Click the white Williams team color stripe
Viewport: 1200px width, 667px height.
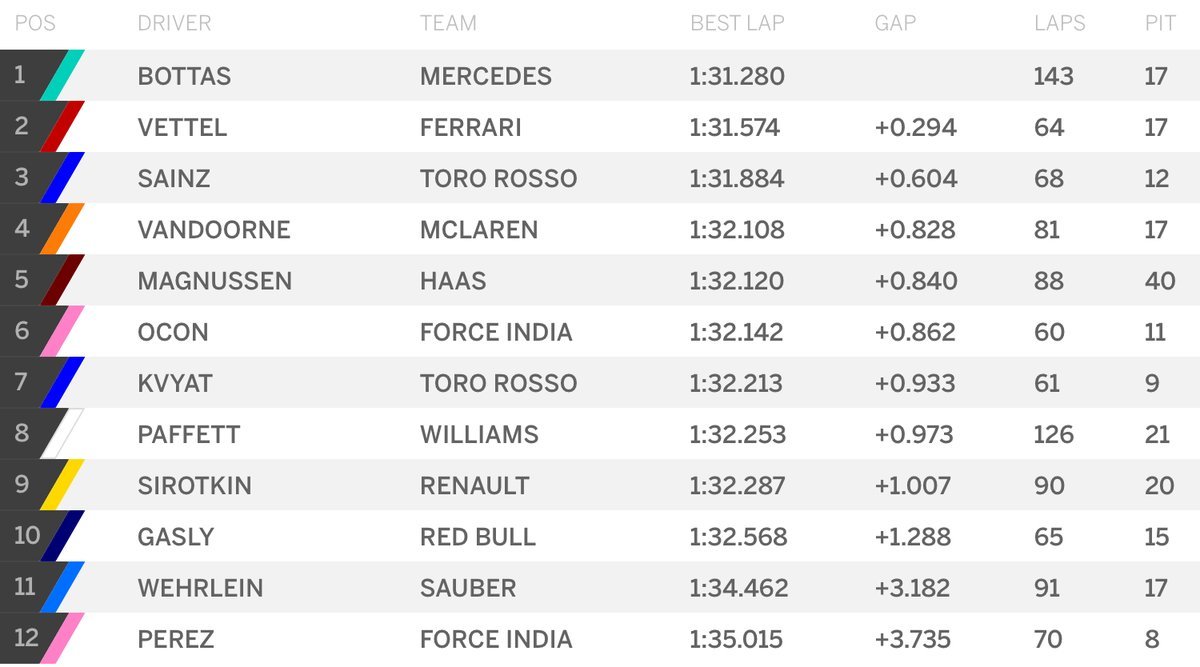pos(63,434)
